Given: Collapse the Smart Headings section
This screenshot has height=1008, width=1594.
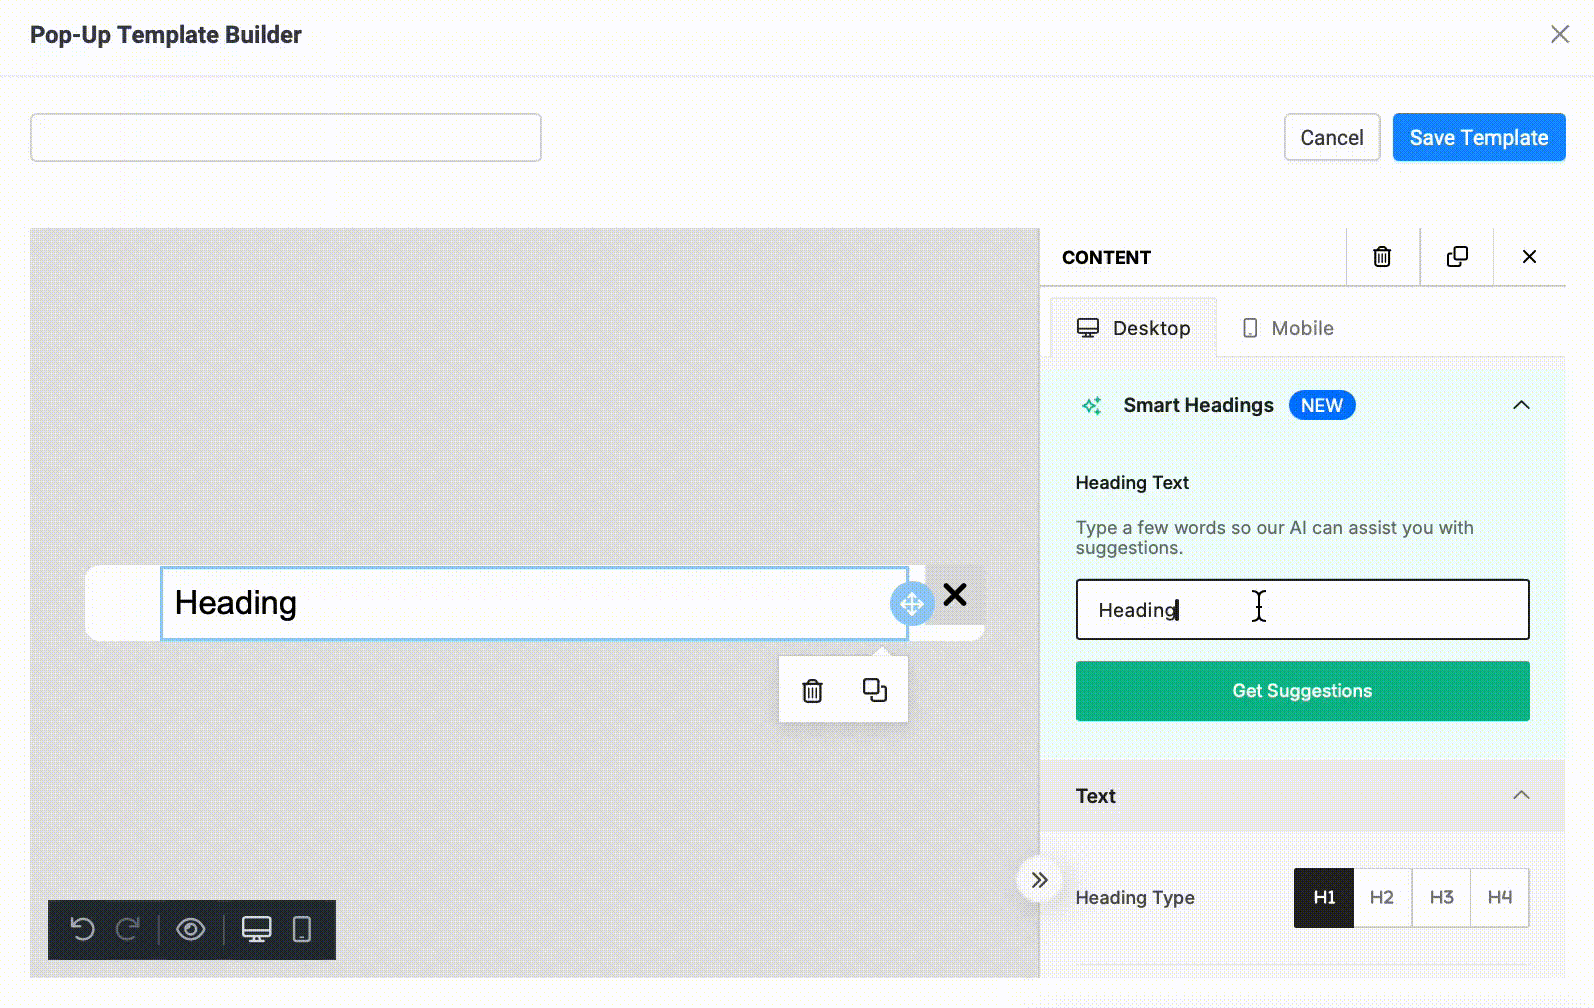Looking at the screenshot, I should pos(1521,405).
